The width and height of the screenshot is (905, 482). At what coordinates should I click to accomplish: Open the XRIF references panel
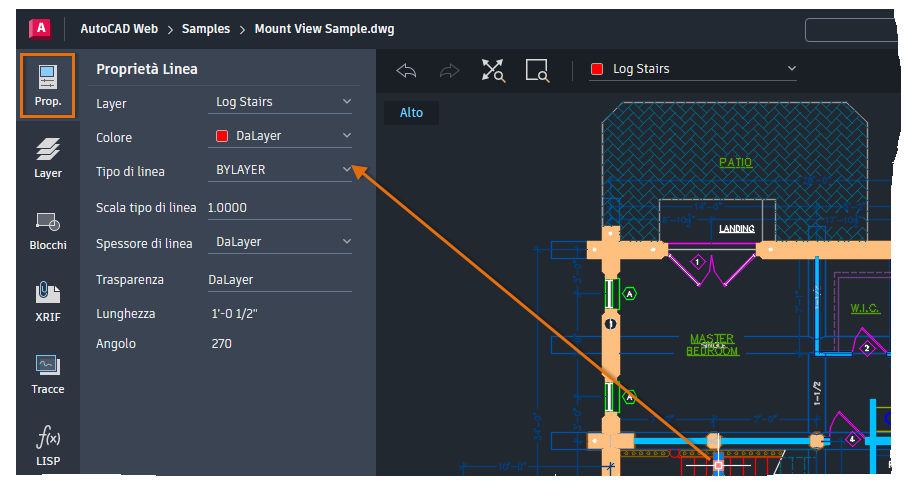click(47, 302)
